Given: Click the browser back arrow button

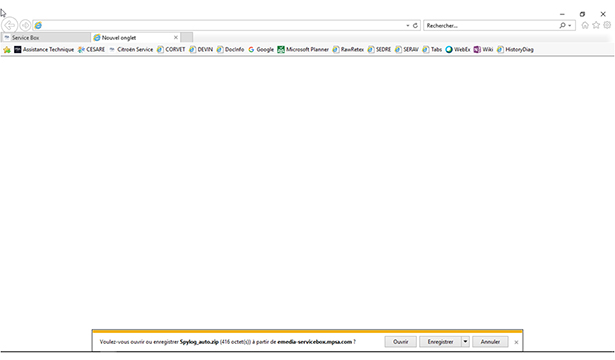Looking at the screenshot, I should pos(9,25).
